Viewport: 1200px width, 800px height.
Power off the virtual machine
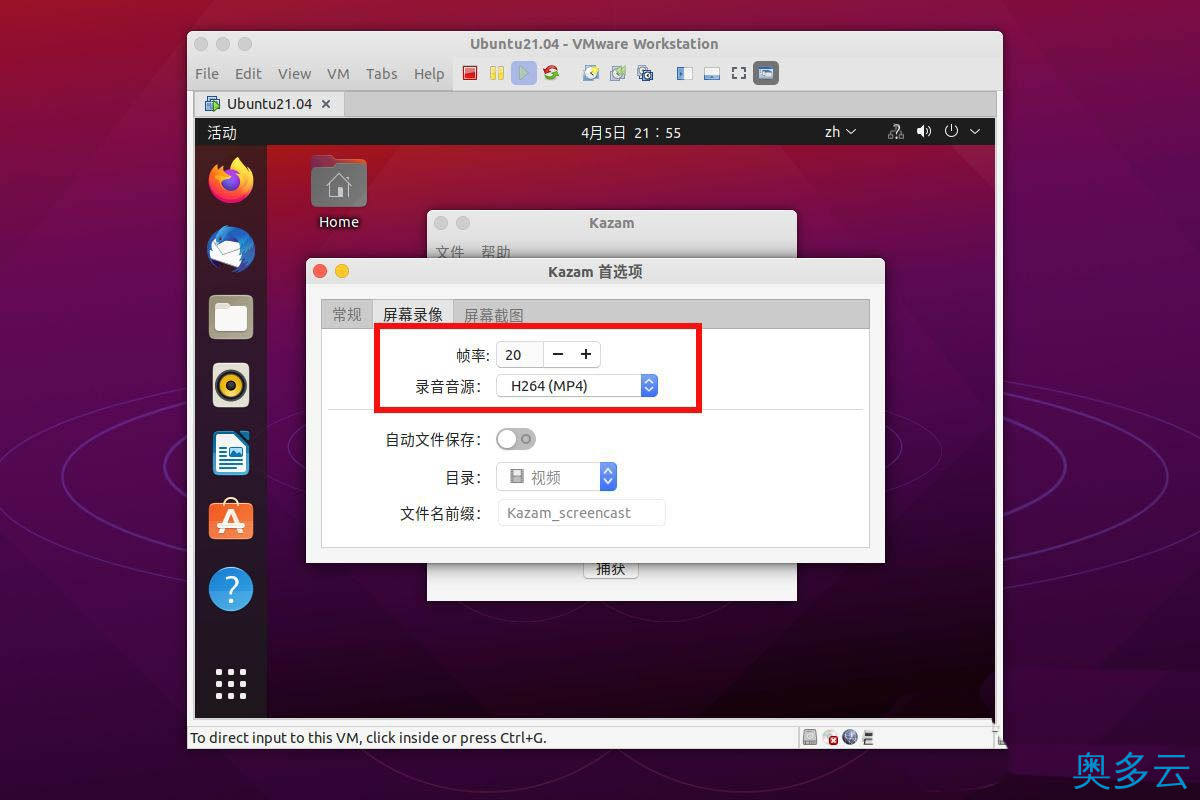469,72
